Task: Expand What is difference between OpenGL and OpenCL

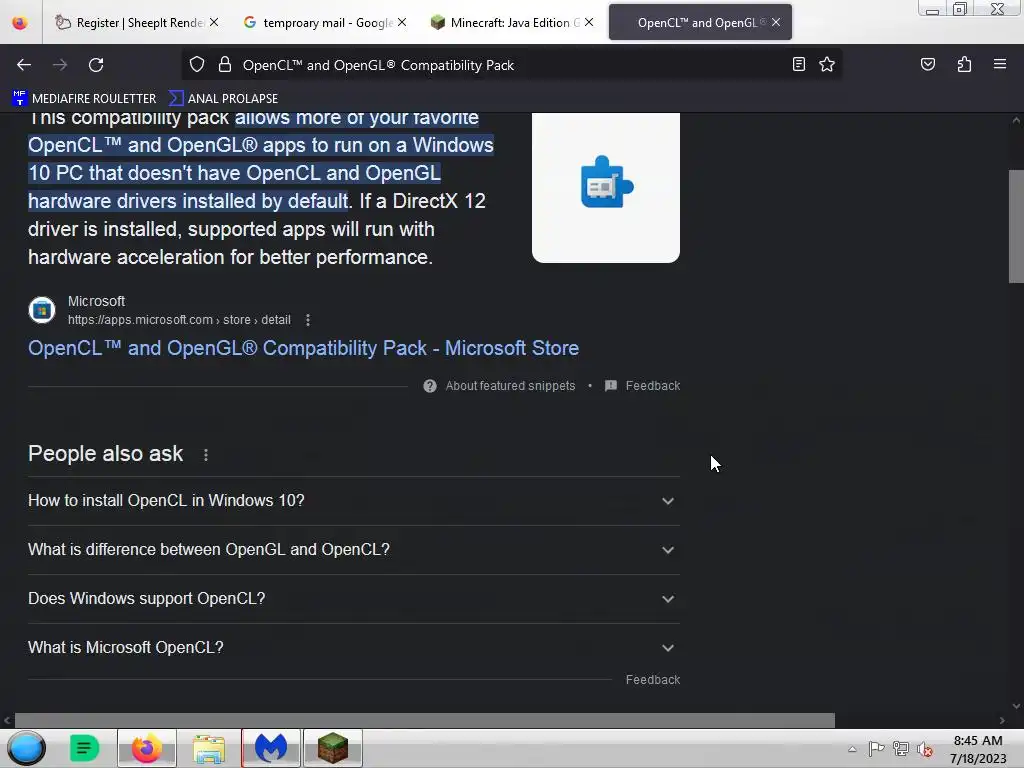Action: pos(353,550)
